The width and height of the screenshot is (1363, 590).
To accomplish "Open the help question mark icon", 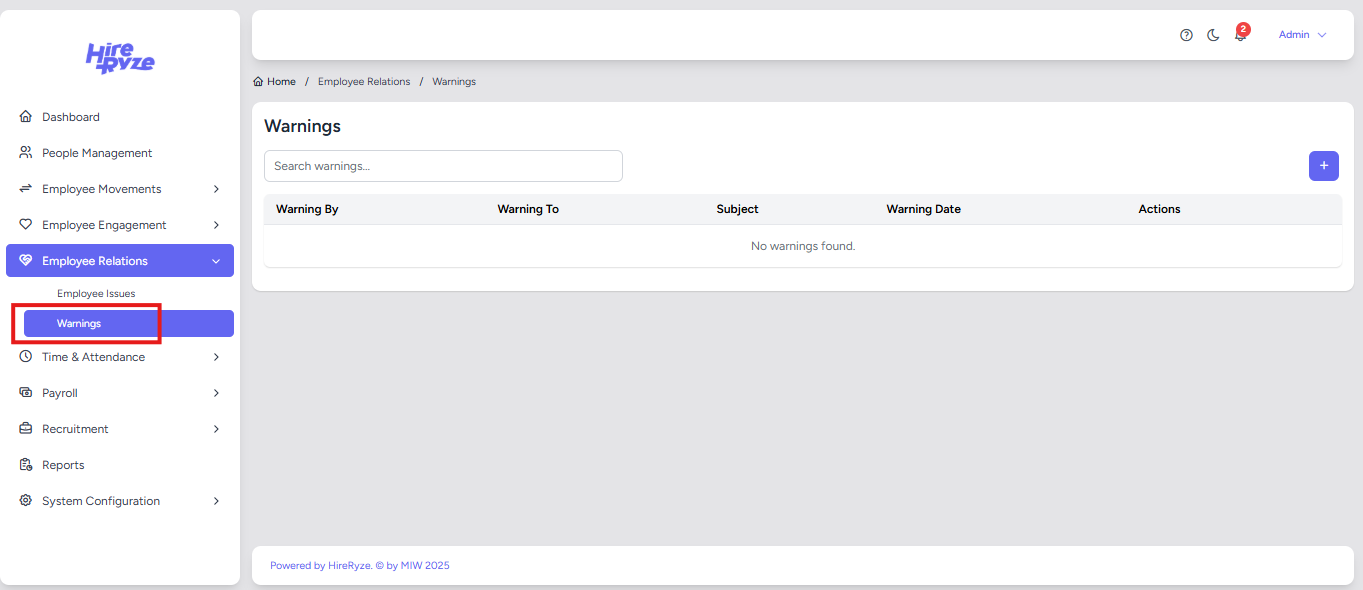I will coord(1186,35).
